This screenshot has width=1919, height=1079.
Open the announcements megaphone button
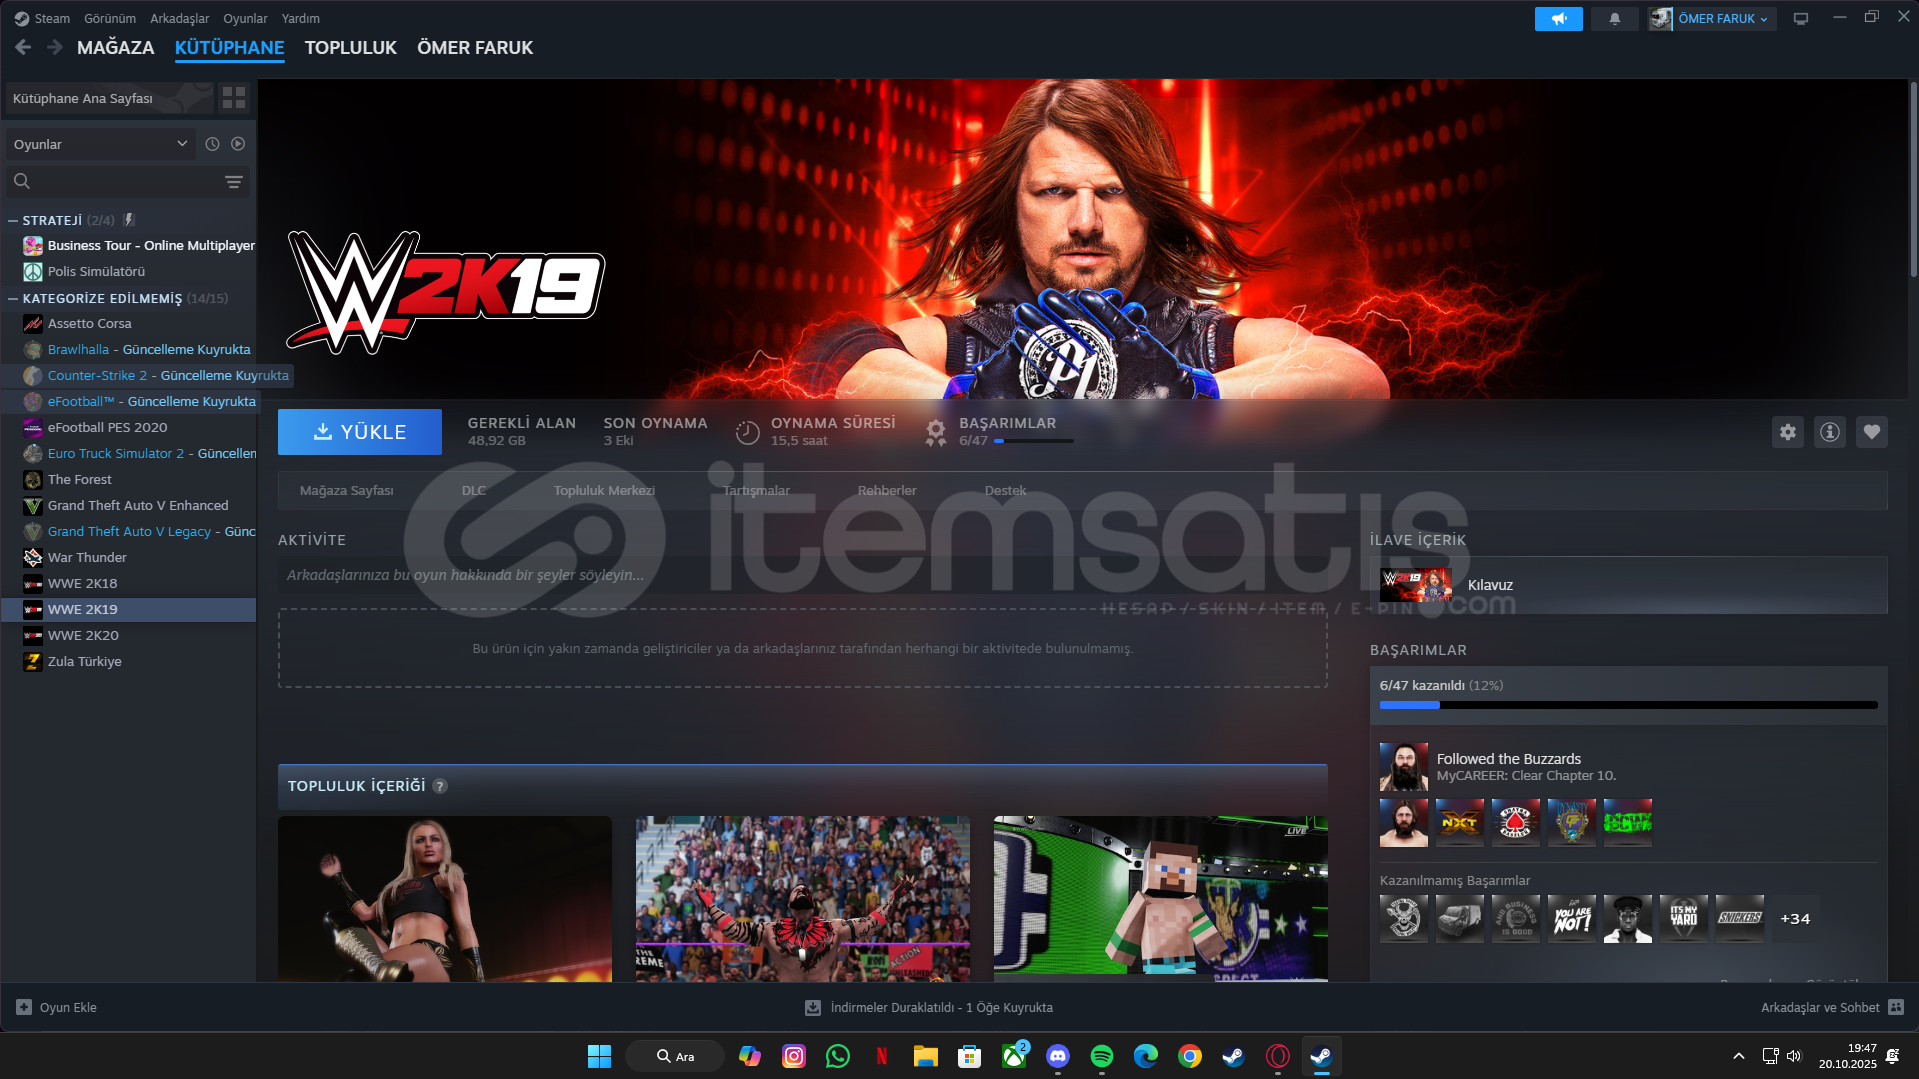tap(1558, 18)
